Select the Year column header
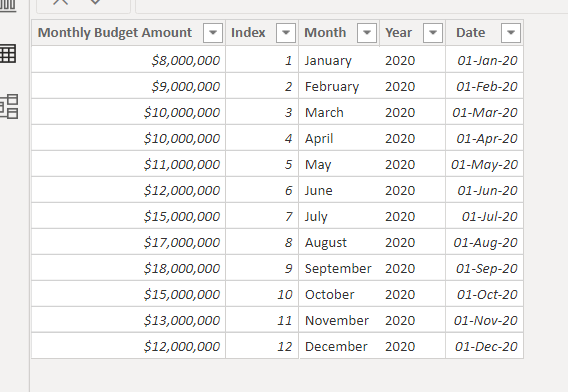 click(412, 33)
